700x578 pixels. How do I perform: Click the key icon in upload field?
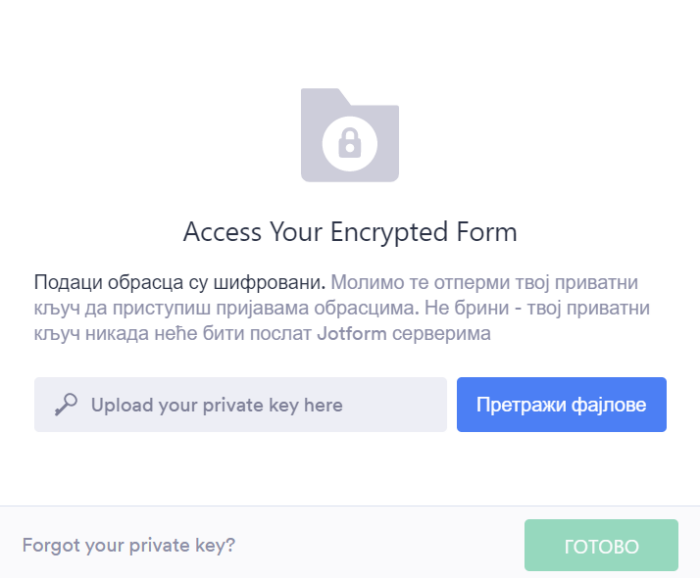67,405
